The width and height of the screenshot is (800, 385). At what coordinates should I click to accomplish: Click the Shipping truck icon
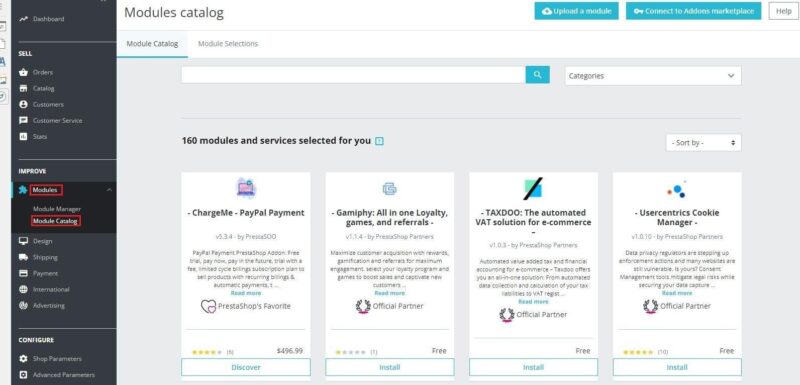pyautogui.click(x=23, y=257)
